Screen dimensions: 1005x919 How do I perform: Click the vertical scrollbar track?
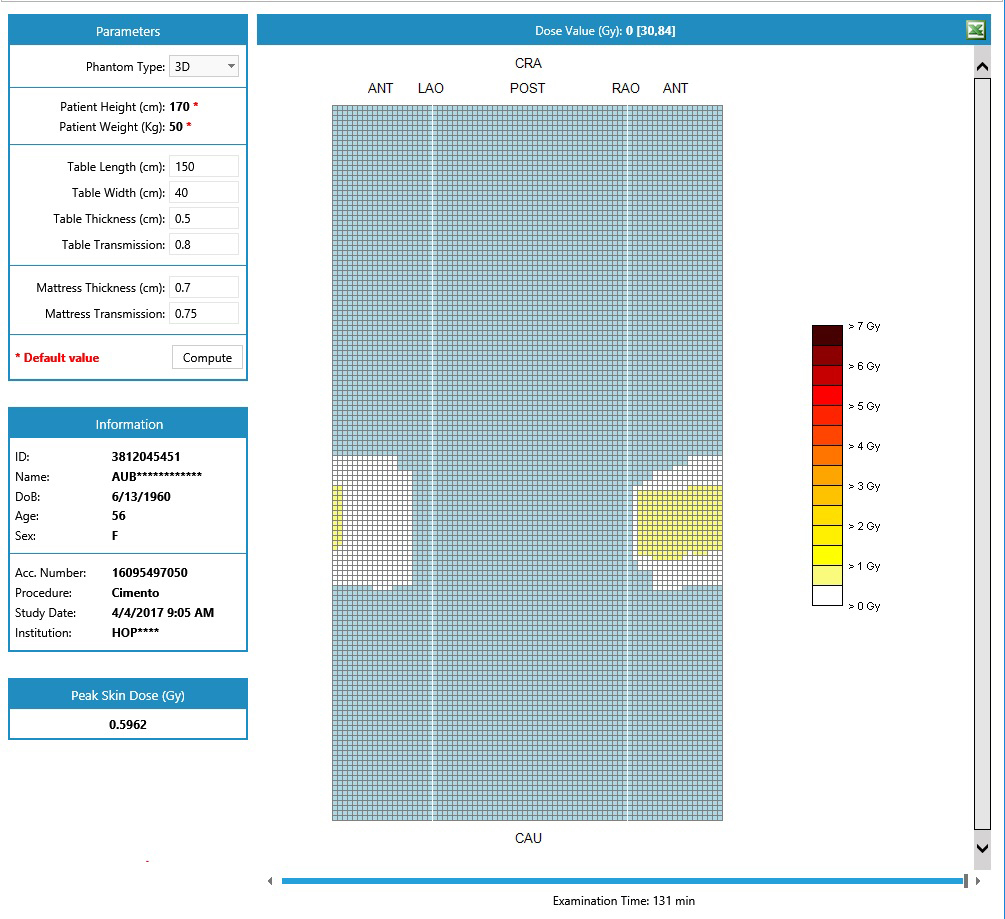982,450
